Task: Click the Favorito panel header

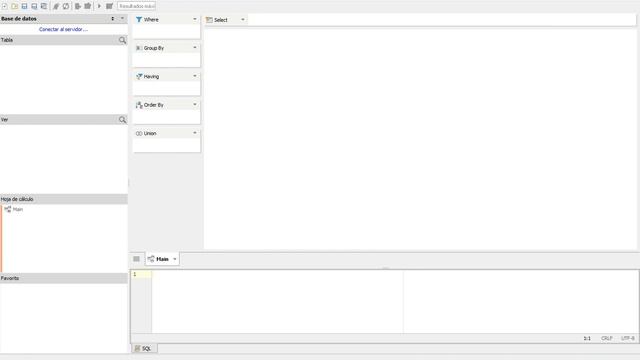Action: (64, 278)
